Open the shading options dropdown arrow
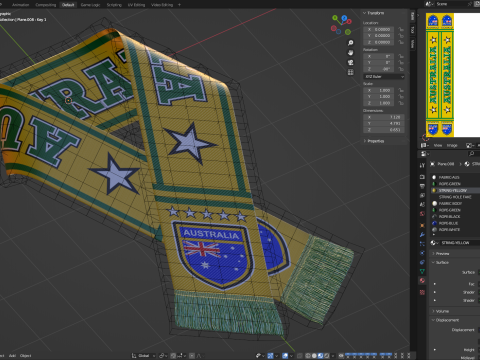Screen dimensions: 480x360 pos(333,356)
